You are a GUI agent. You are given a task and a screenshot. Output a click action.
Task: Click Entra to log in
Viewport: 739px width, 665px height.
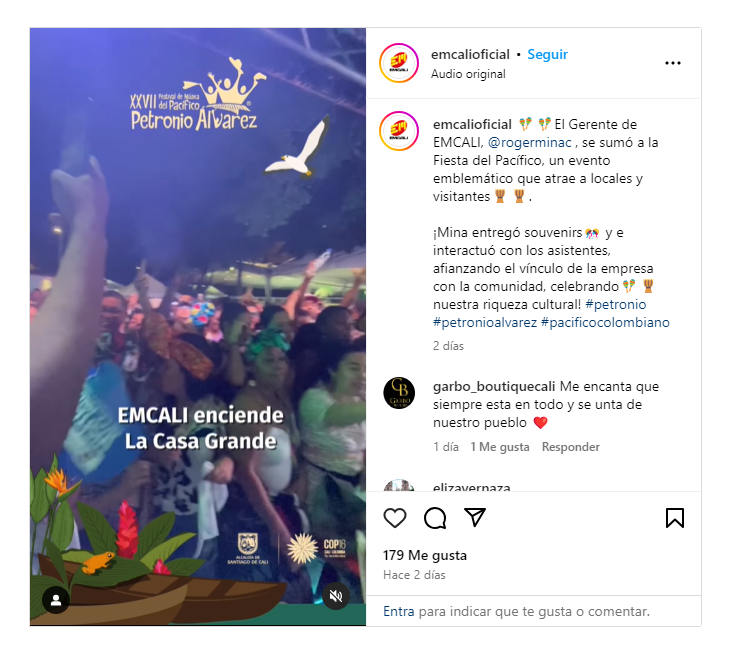398,611
